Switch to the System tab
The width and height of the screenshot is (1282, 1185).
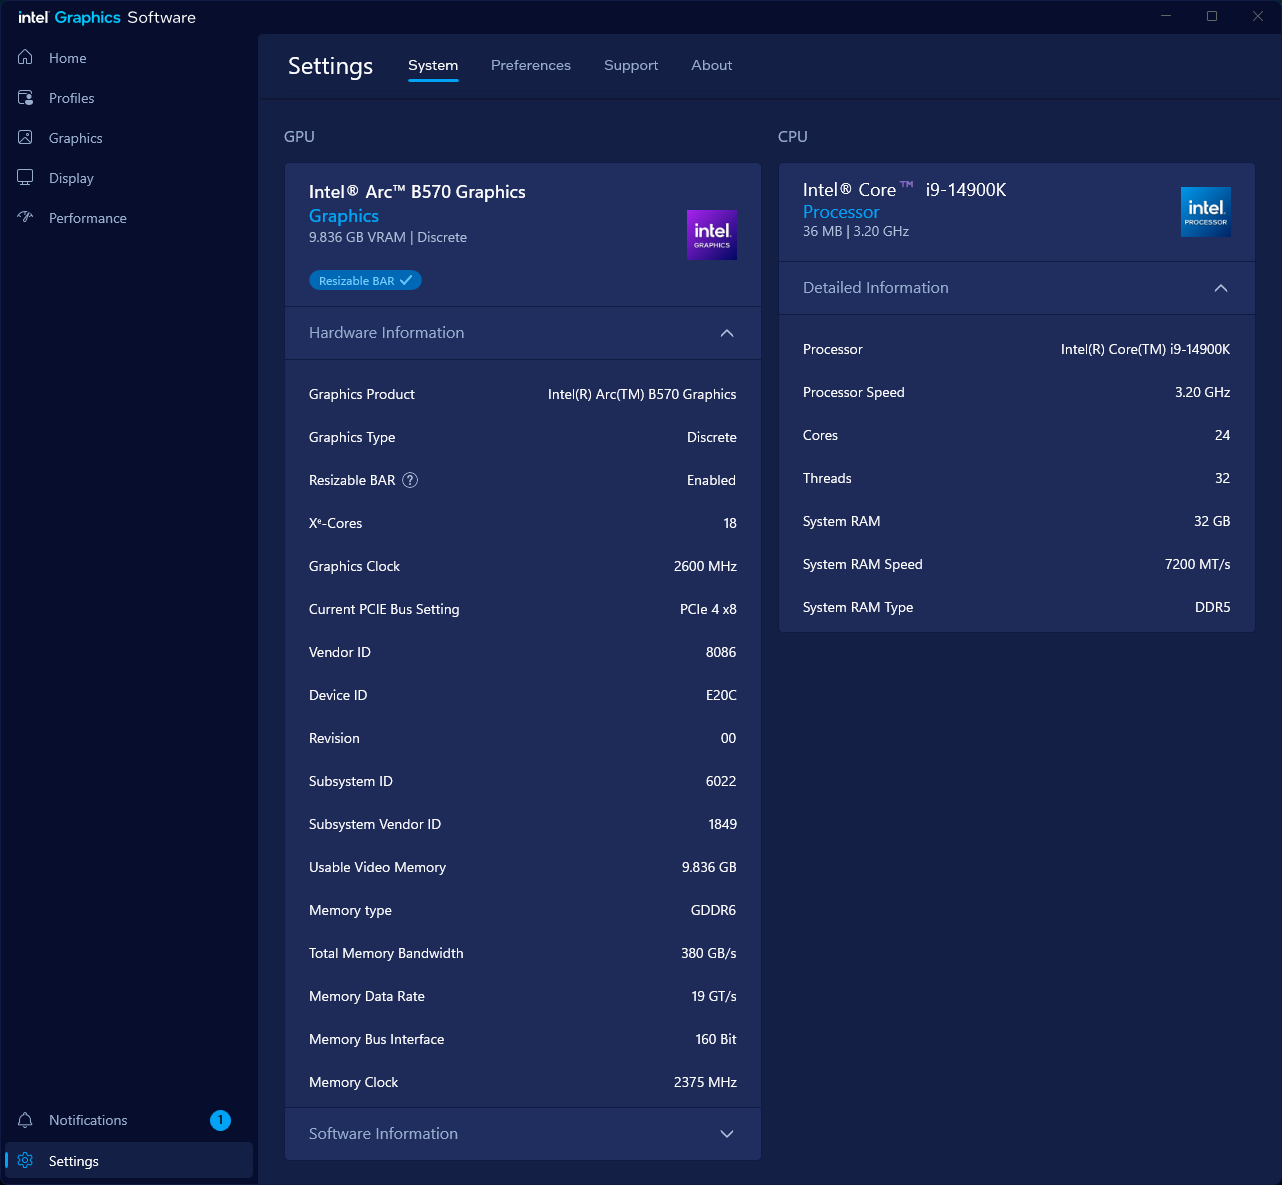pyautogui.click(x=433, y=65)
